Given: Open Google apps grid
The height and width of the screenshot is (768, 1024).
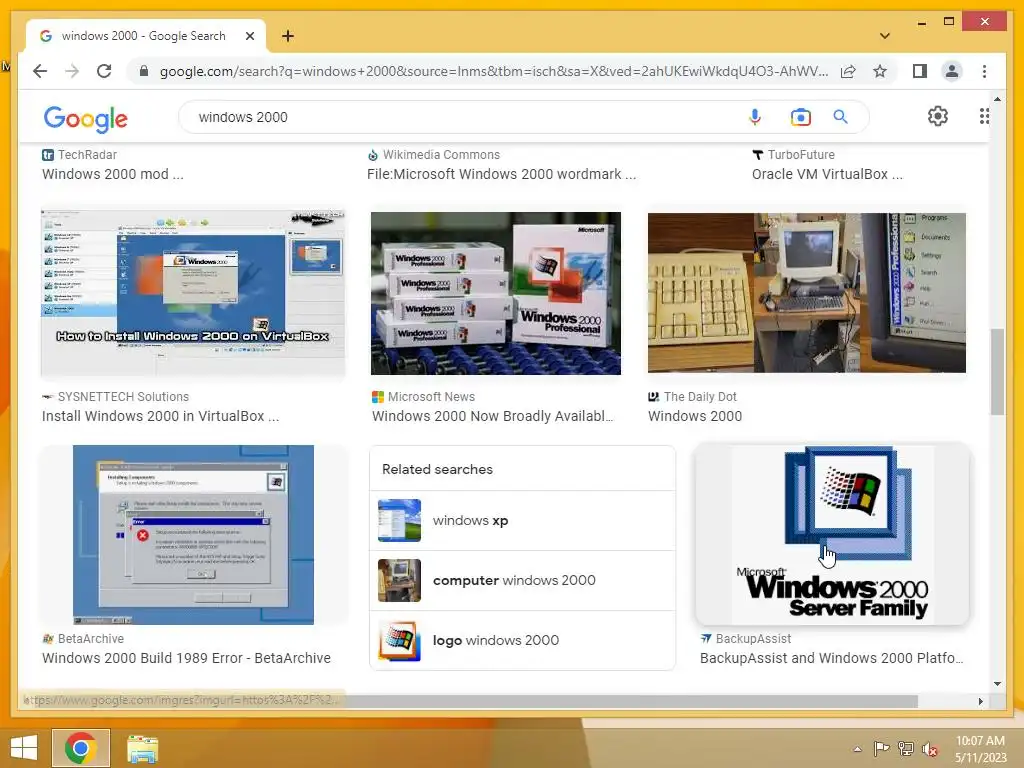Looking at the screenshot, I should (x=984, y=116).
